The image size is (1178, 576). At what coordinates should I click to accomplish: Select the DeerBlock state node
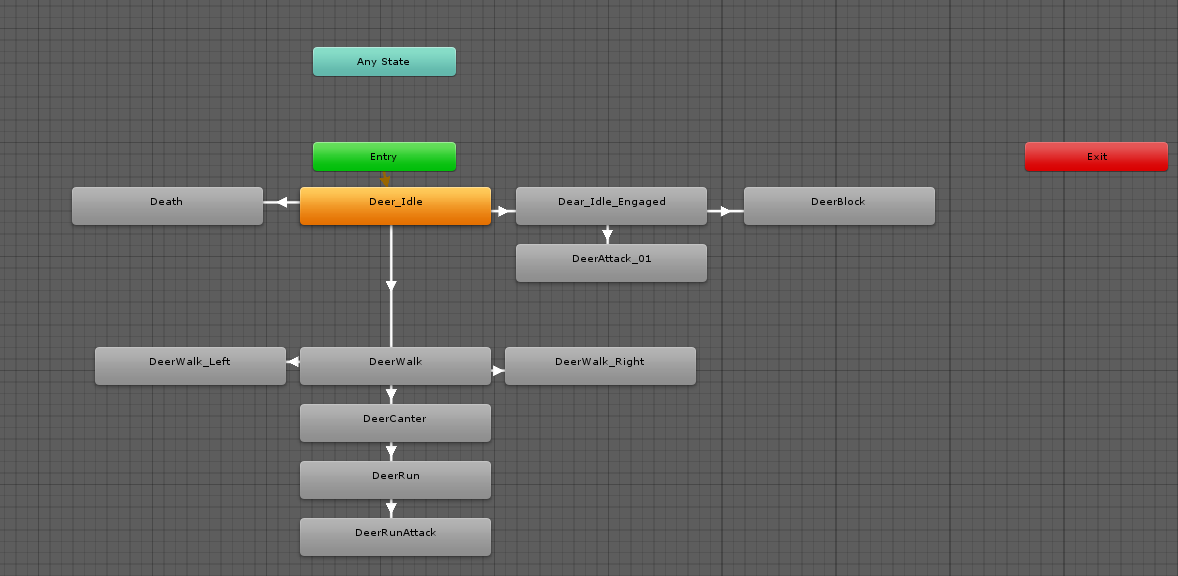(x=839, y=206)
